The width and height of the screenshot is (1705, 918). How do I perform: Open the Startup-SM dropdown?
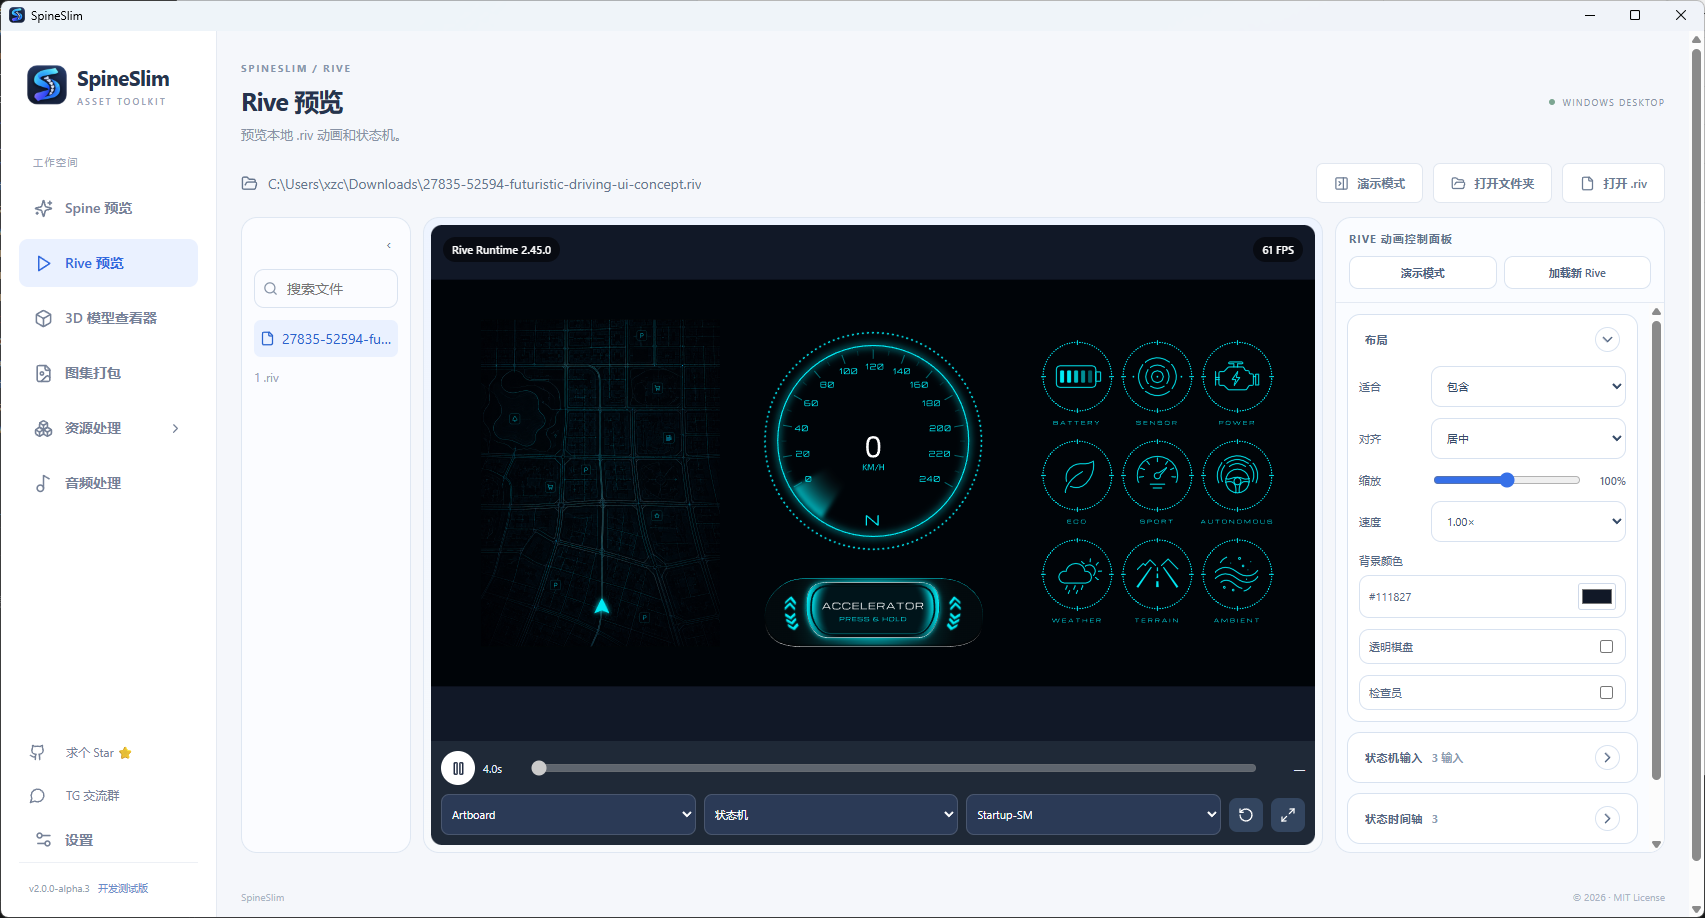[x=1093, y=815]
